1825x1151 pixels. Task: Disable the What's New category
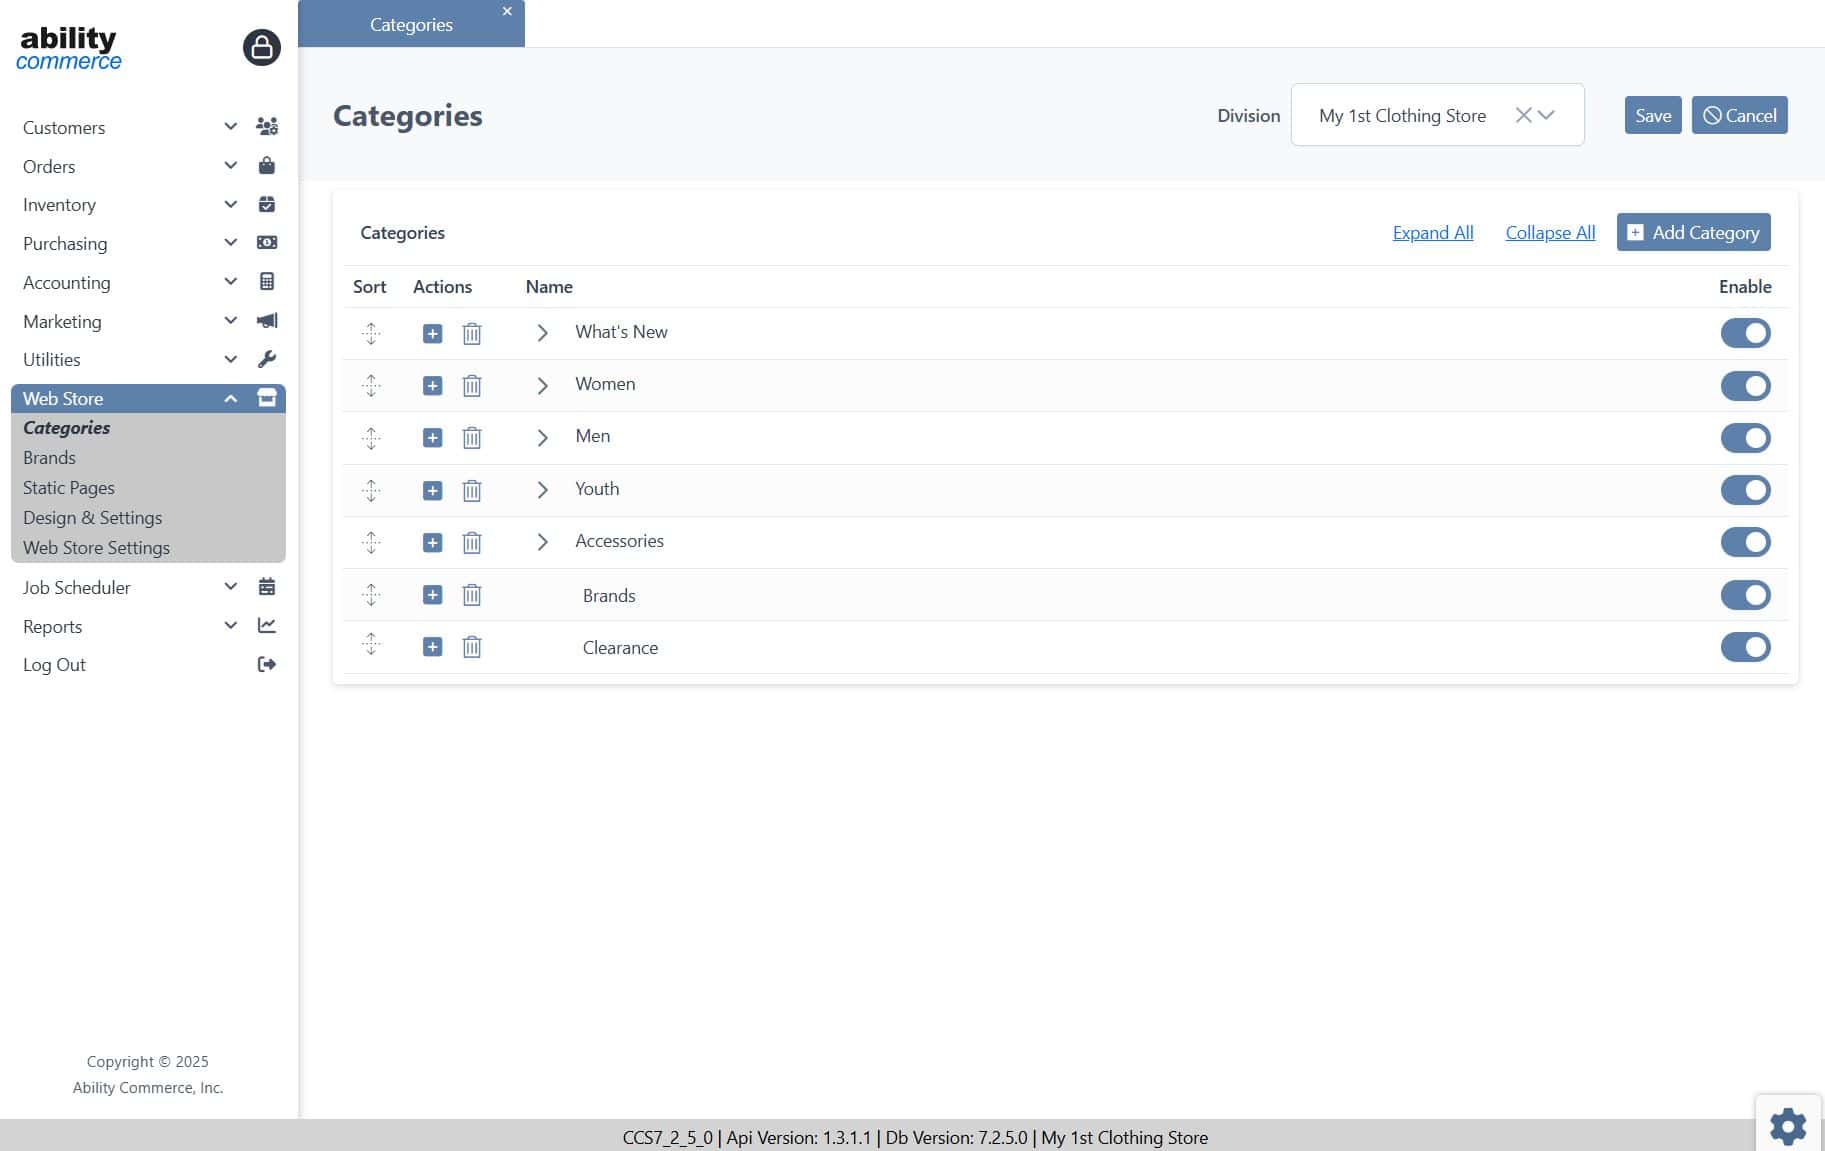(x=1745, y=333)
